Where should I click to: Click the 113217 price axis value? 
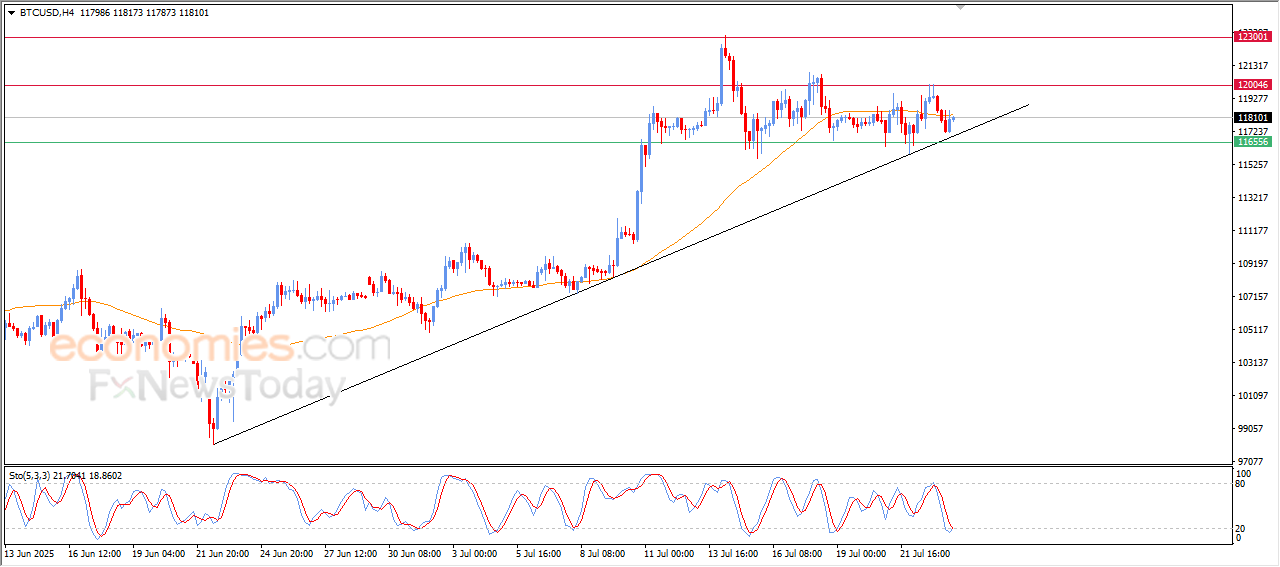pos(1253,198)
